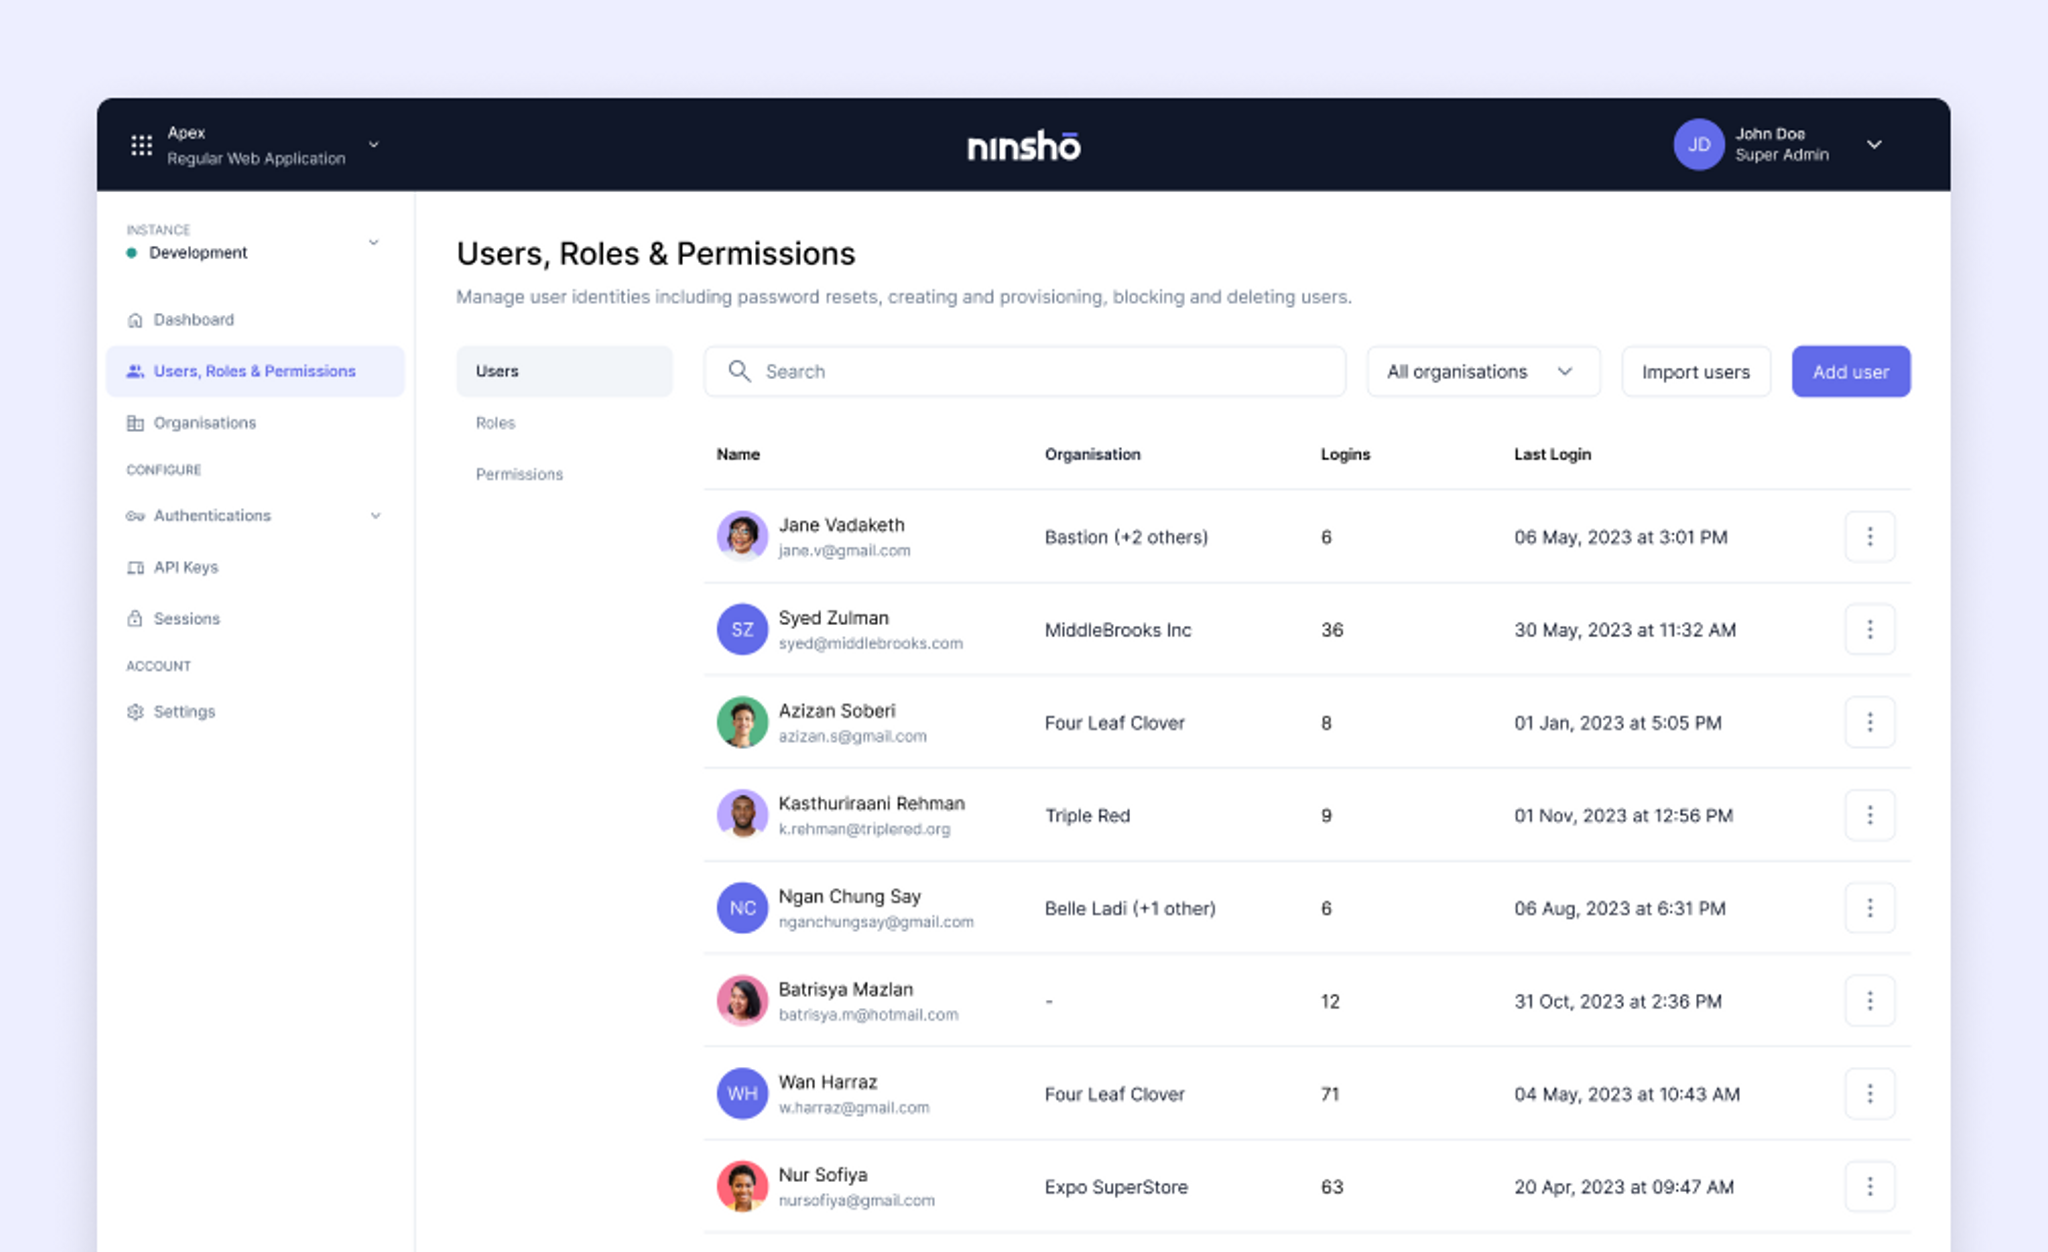Open the All organisations filter dropdown
Screen dimensions: 2048x1252
coord(1482,372)
